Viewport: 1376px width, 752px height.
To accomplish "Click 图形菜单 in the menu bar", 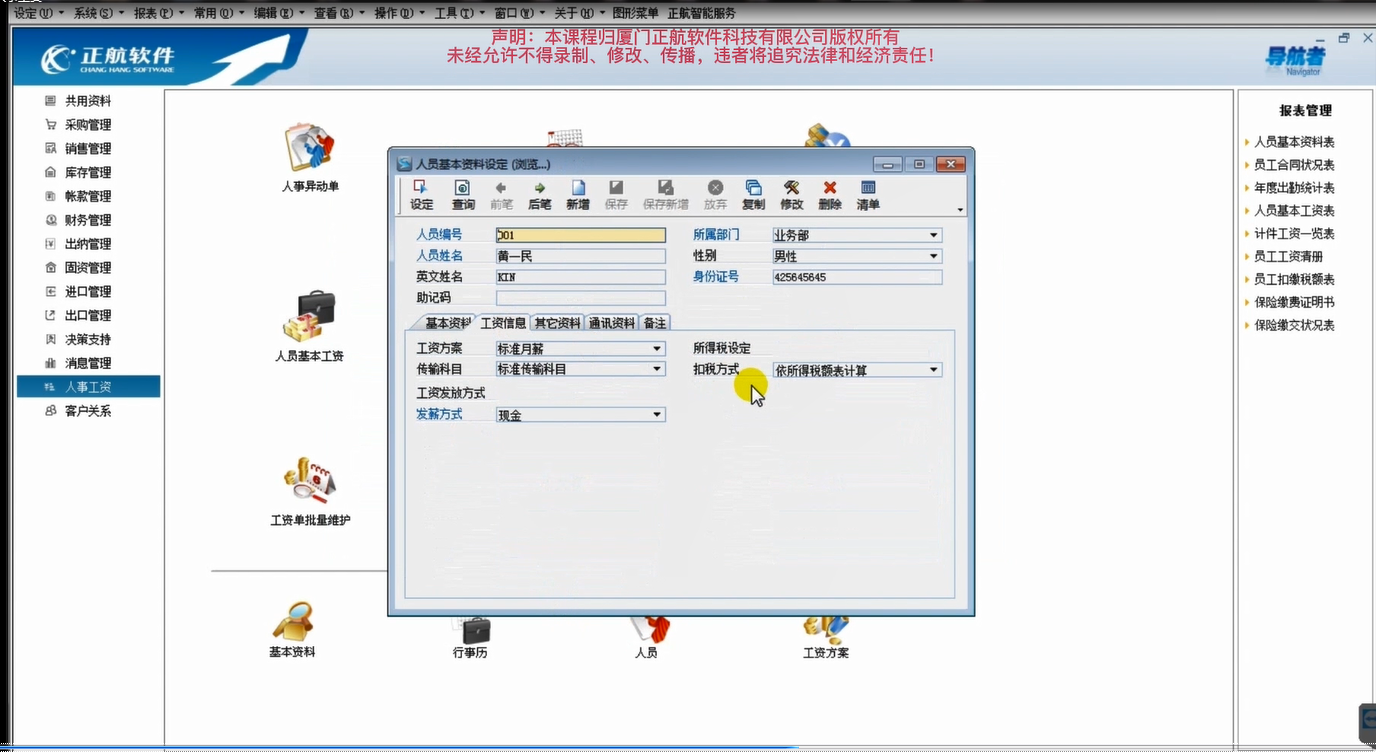I will point(634,13).
